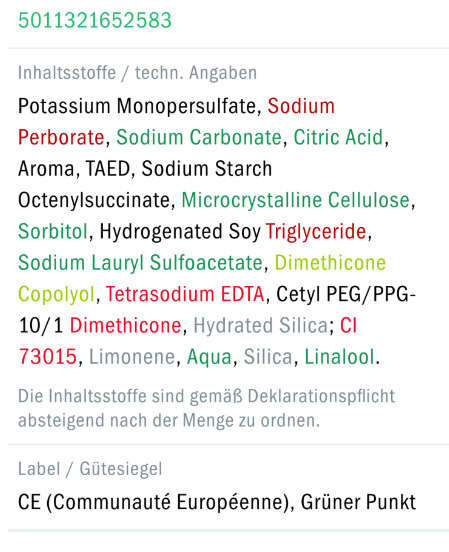The image size is (449, 552).
Task: Click the Sodium Perborate ingredient link
Action: point(301,106)
